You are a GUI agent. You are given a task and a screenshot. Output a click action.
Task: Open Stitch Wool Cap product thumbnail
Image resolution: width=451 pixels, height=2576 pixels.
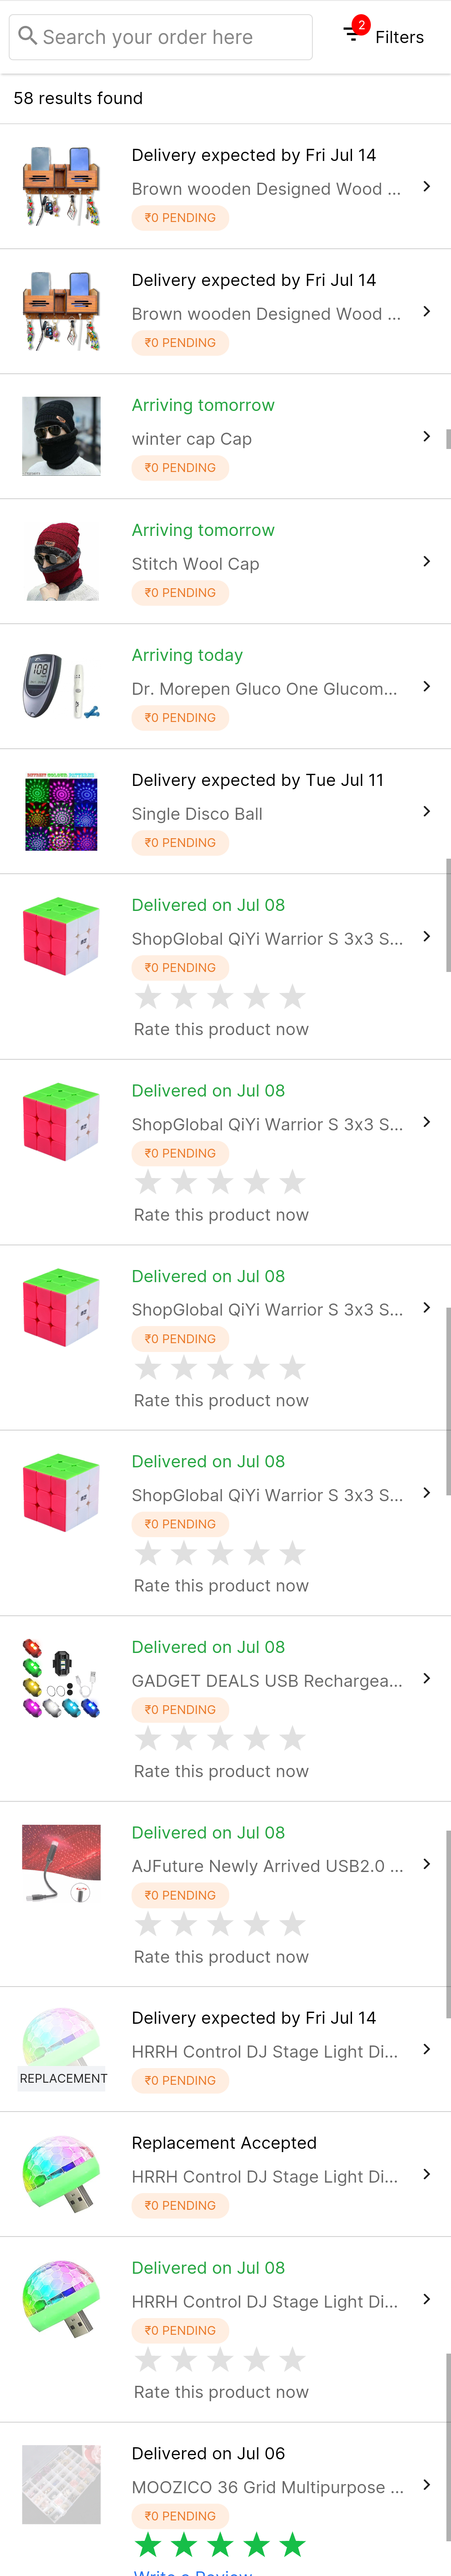click(x=62, y=561)
